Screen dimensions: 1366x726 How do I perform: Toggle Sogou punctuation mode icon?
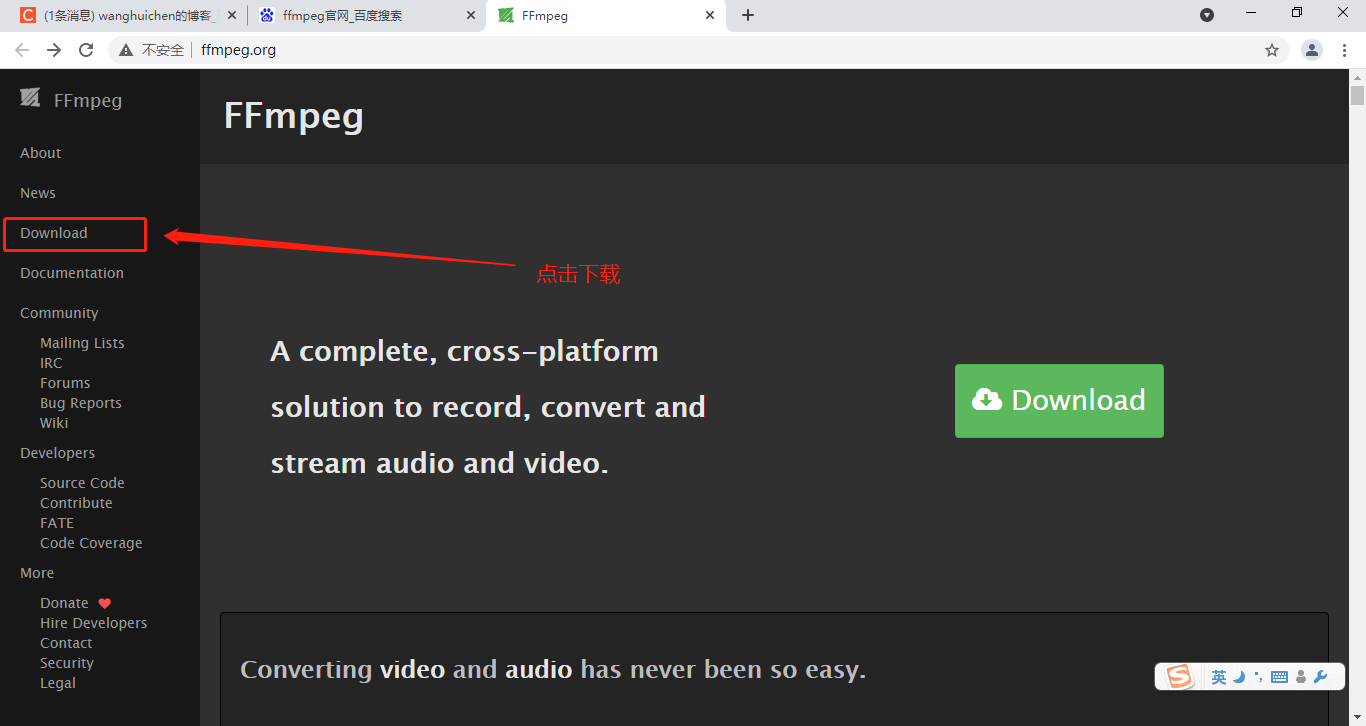coord(1258,677)
